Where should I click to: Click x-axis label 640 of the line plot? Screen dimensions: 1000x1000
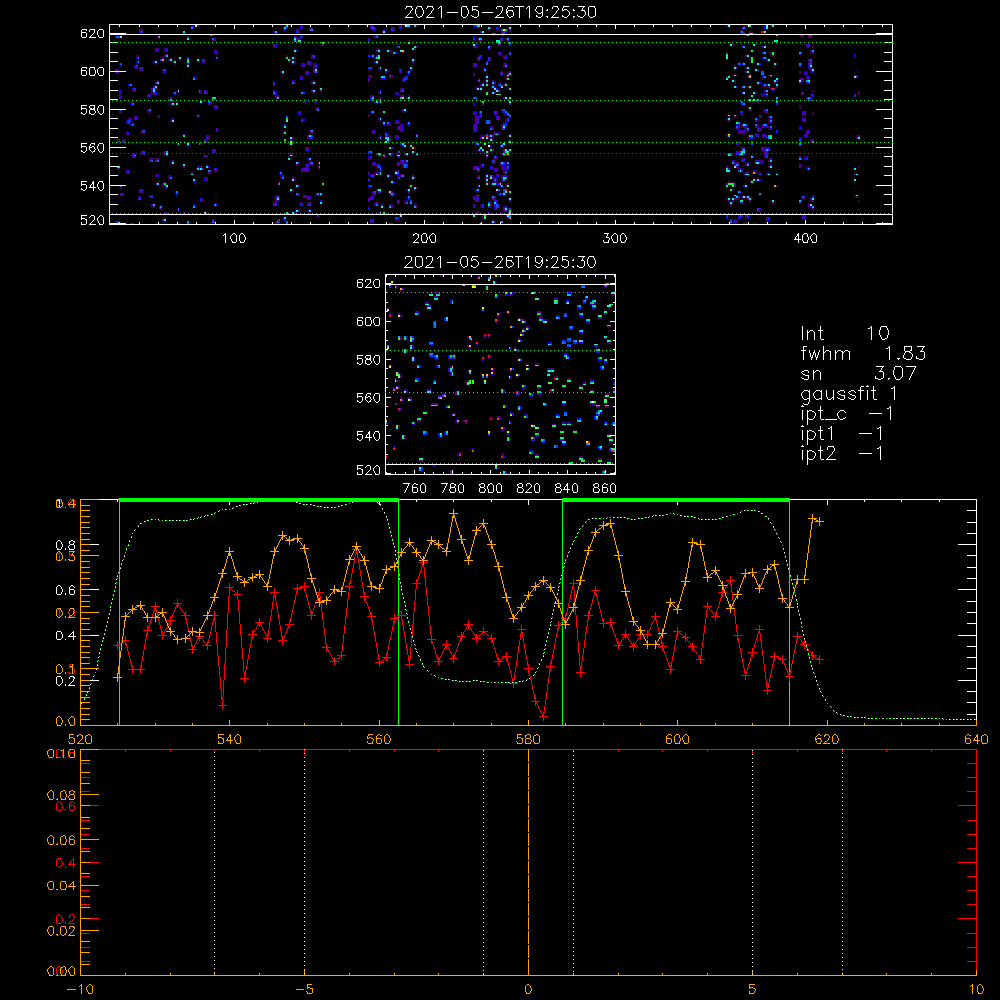pos(976,739)
